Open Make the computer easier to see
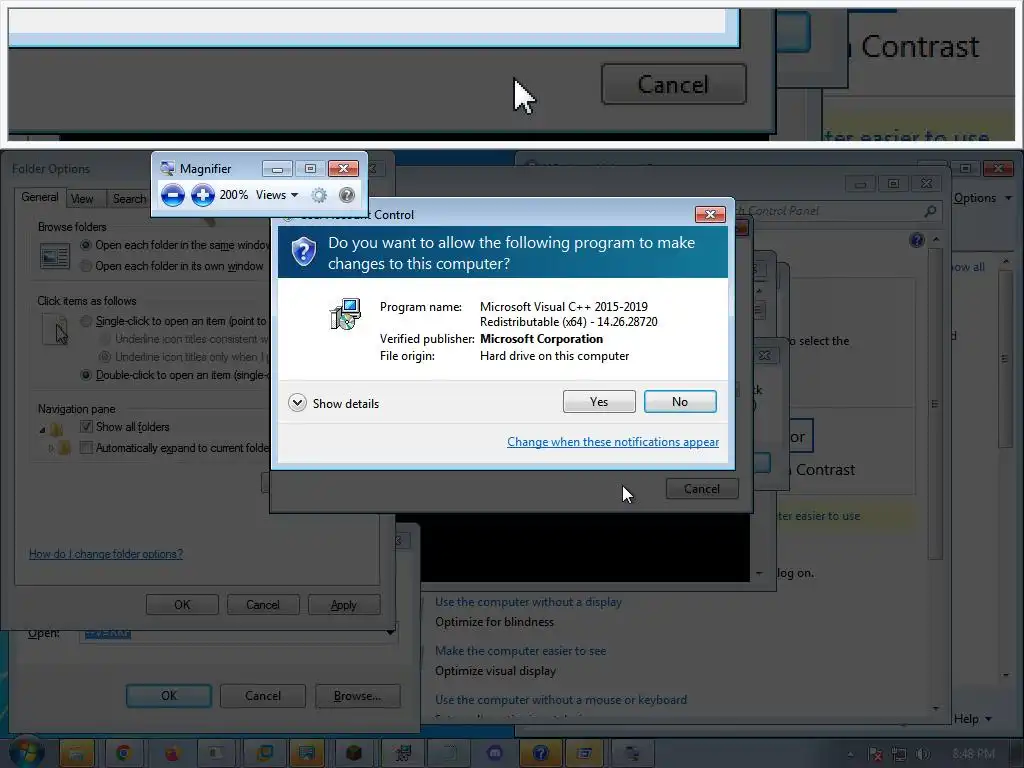1024x768 pixels. point(520,651)
